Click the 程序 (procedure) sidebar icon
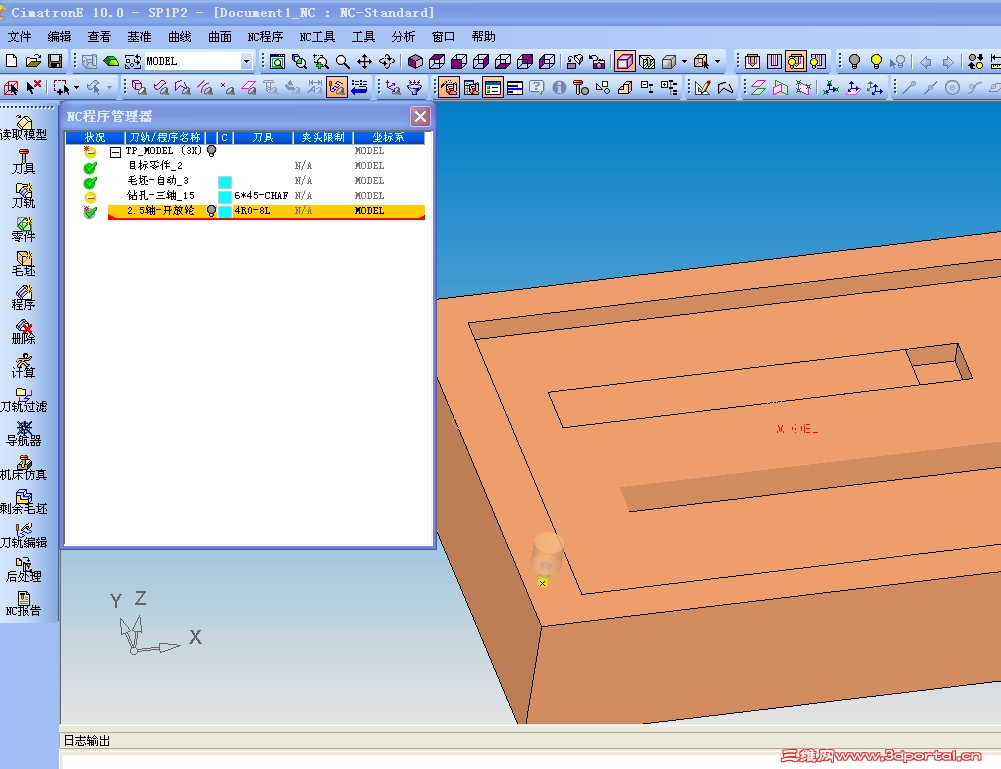The width and height of the screenshot is (1001, 769). pos(24,297)
